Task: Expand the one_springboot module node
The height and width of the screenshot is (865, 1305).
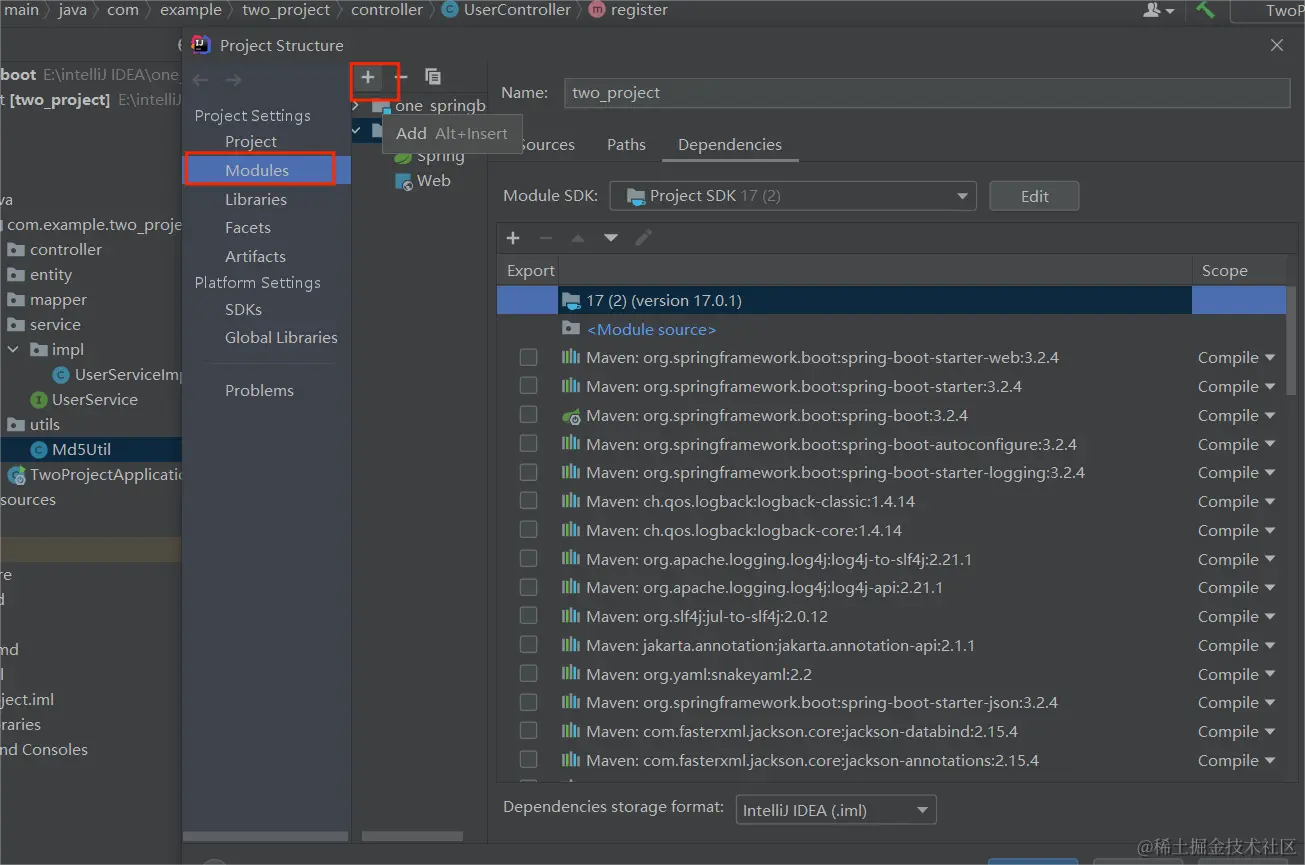Action: pos(356,105)
